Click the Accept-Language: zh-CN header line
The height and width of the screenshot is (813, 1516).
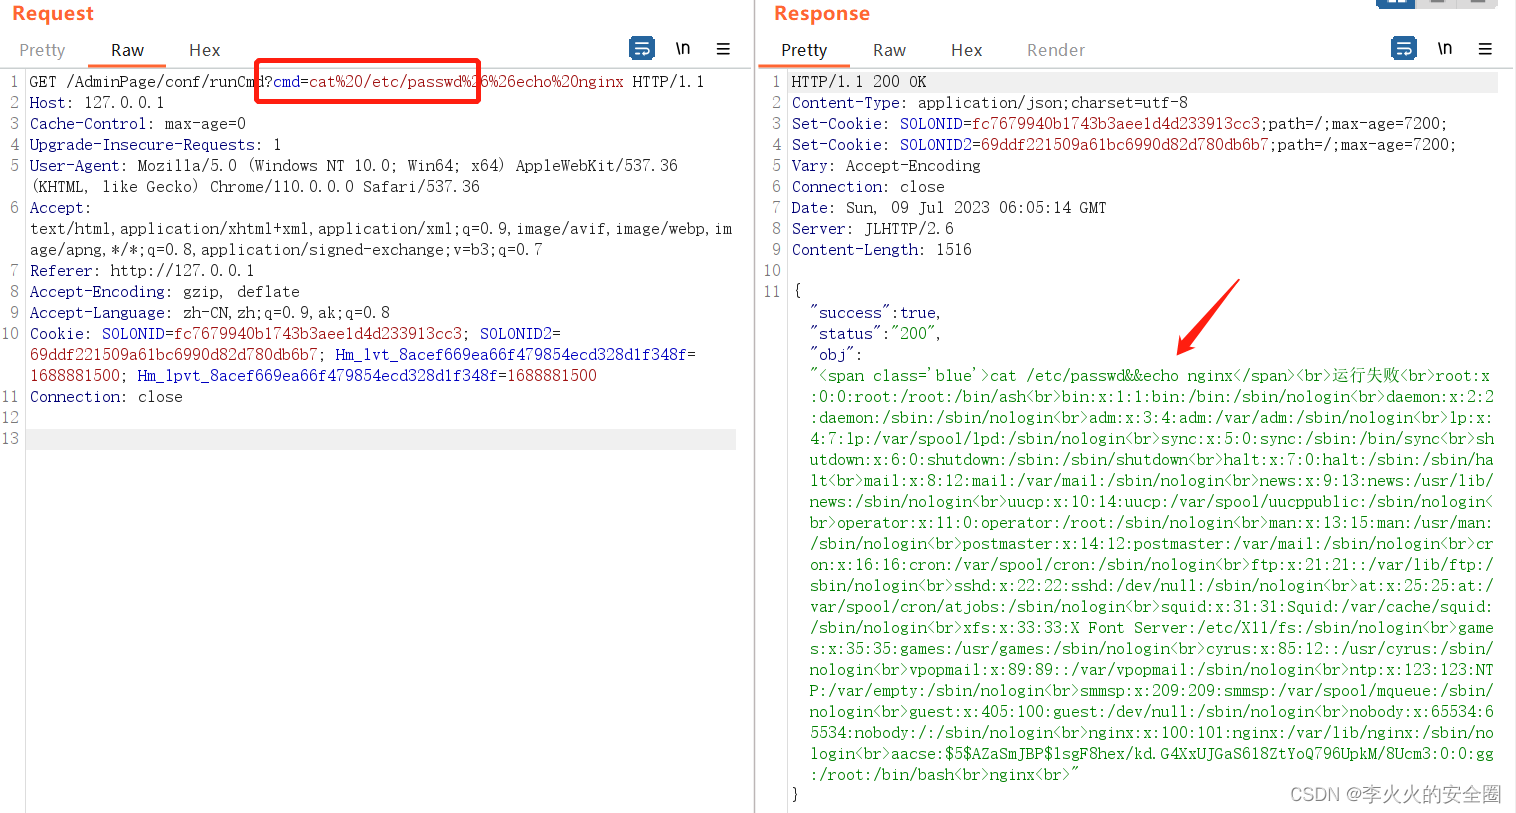point(209,313)
